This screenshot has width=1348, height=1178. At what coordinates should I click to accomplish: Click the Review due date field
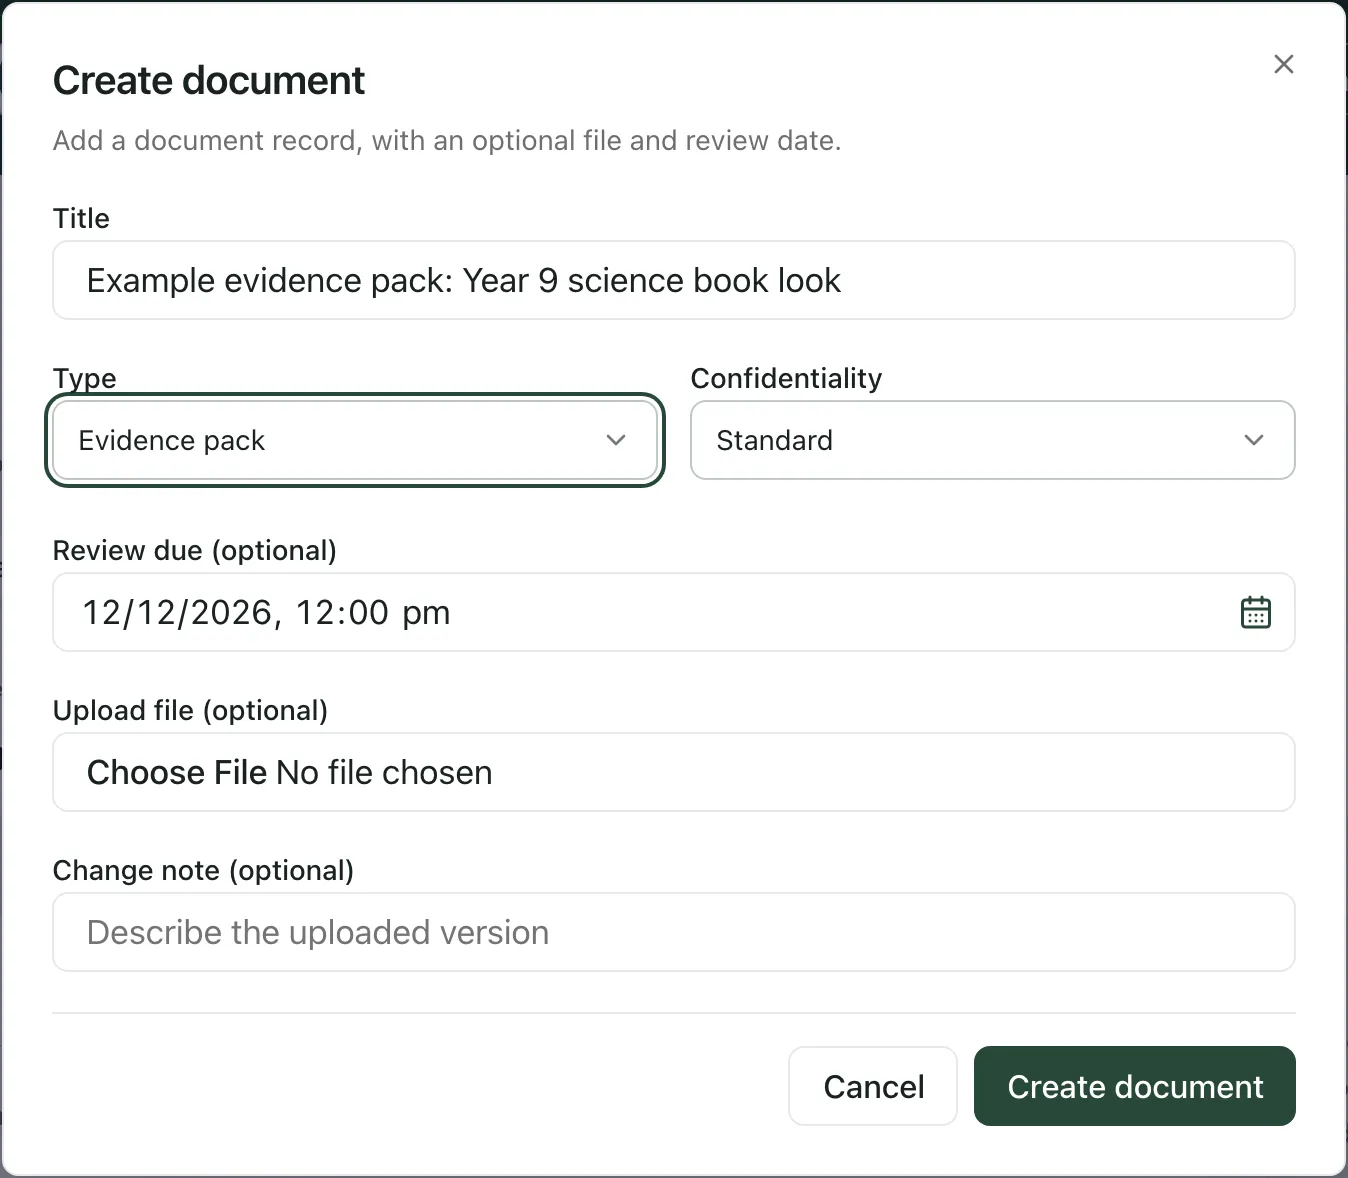click(x=674, y=612)
